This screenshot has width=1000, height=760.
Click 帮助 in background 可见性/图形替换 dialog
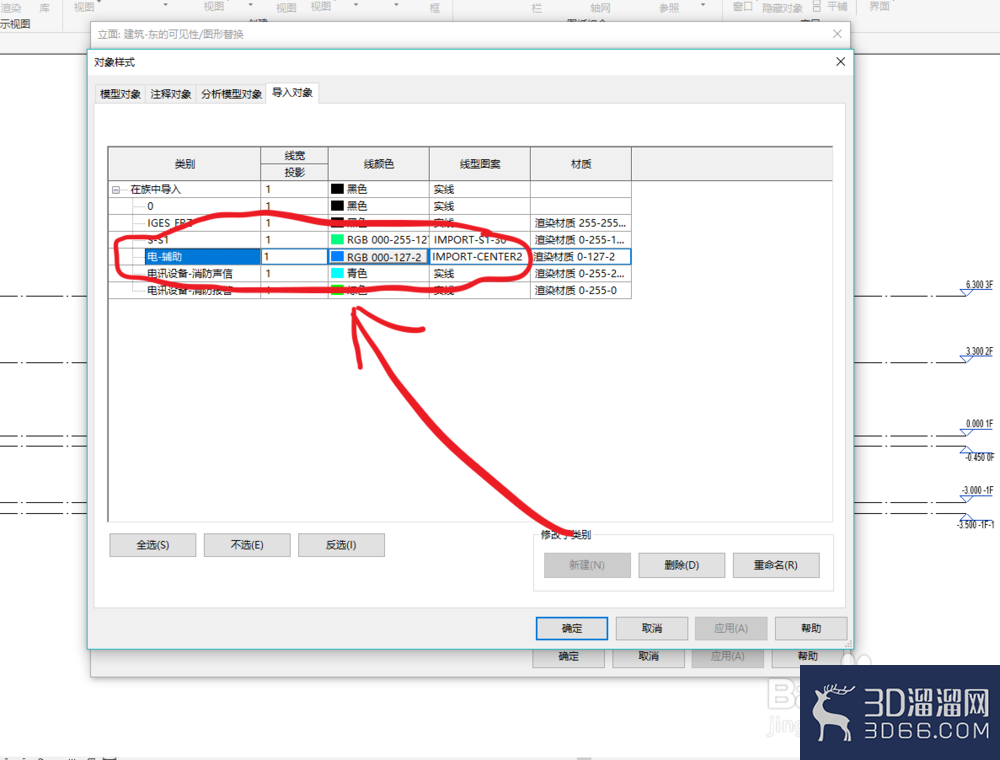(807, 657)
